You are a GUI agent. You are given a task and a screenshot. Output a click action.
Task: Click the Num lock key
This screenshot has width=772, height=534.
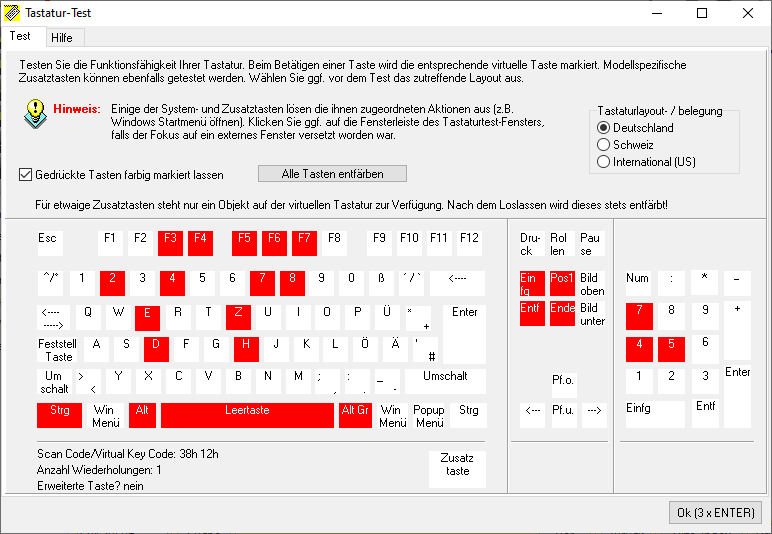coord(639,283)
